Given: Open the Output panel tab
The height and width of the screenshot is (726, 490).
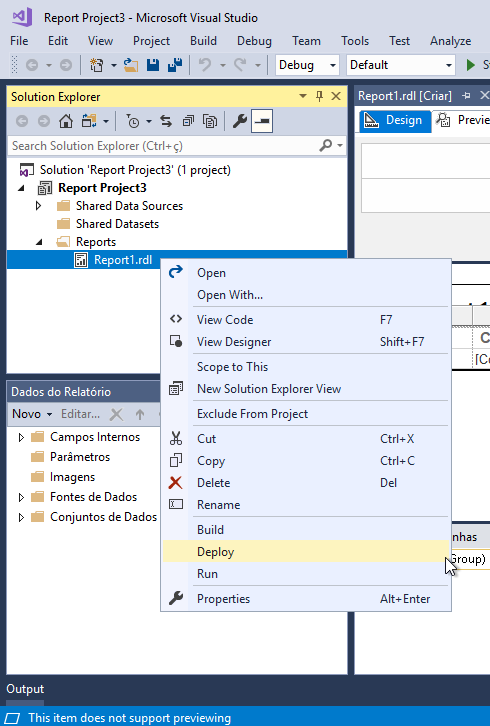Looking at the screenshot, I should [25, 689].
